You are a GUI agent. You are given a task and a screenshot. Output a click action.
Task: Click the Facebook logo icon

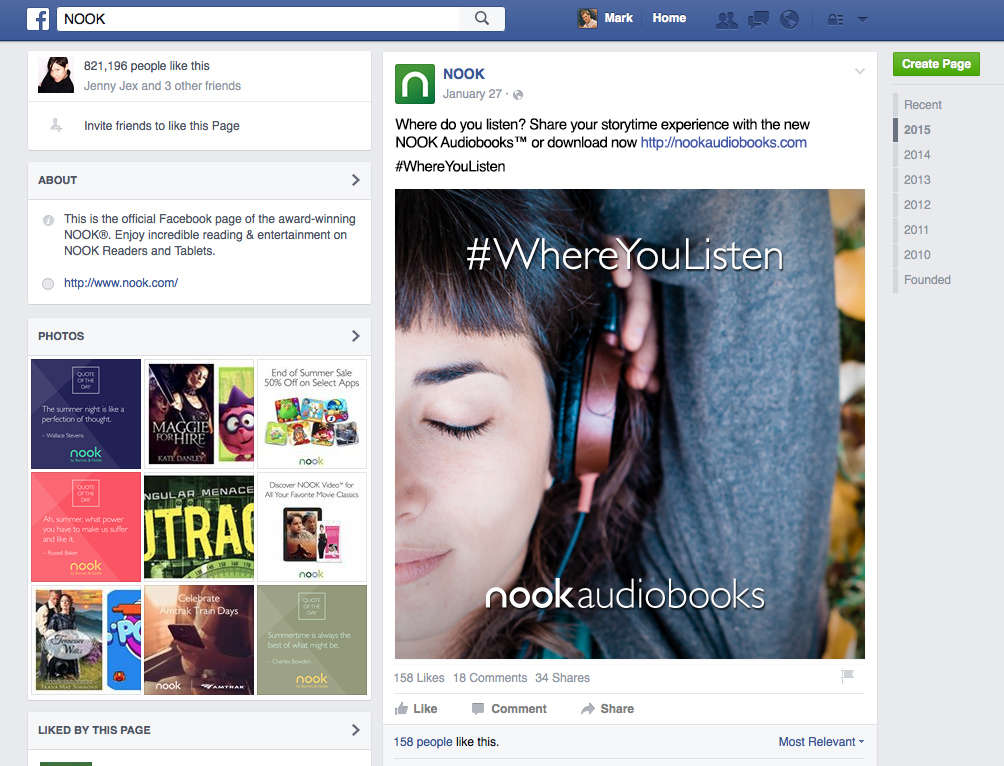38,19
